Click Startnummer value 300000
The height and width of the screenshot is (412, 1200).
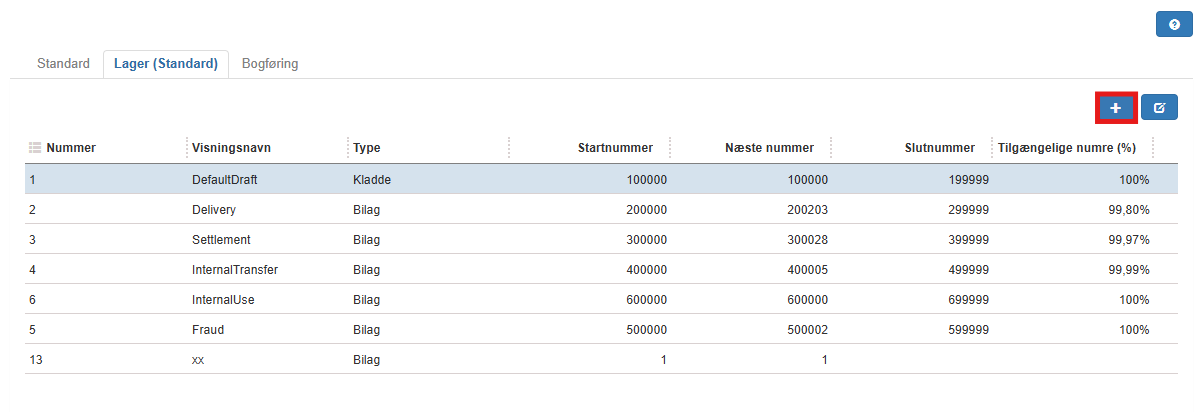tap(647, 240)
